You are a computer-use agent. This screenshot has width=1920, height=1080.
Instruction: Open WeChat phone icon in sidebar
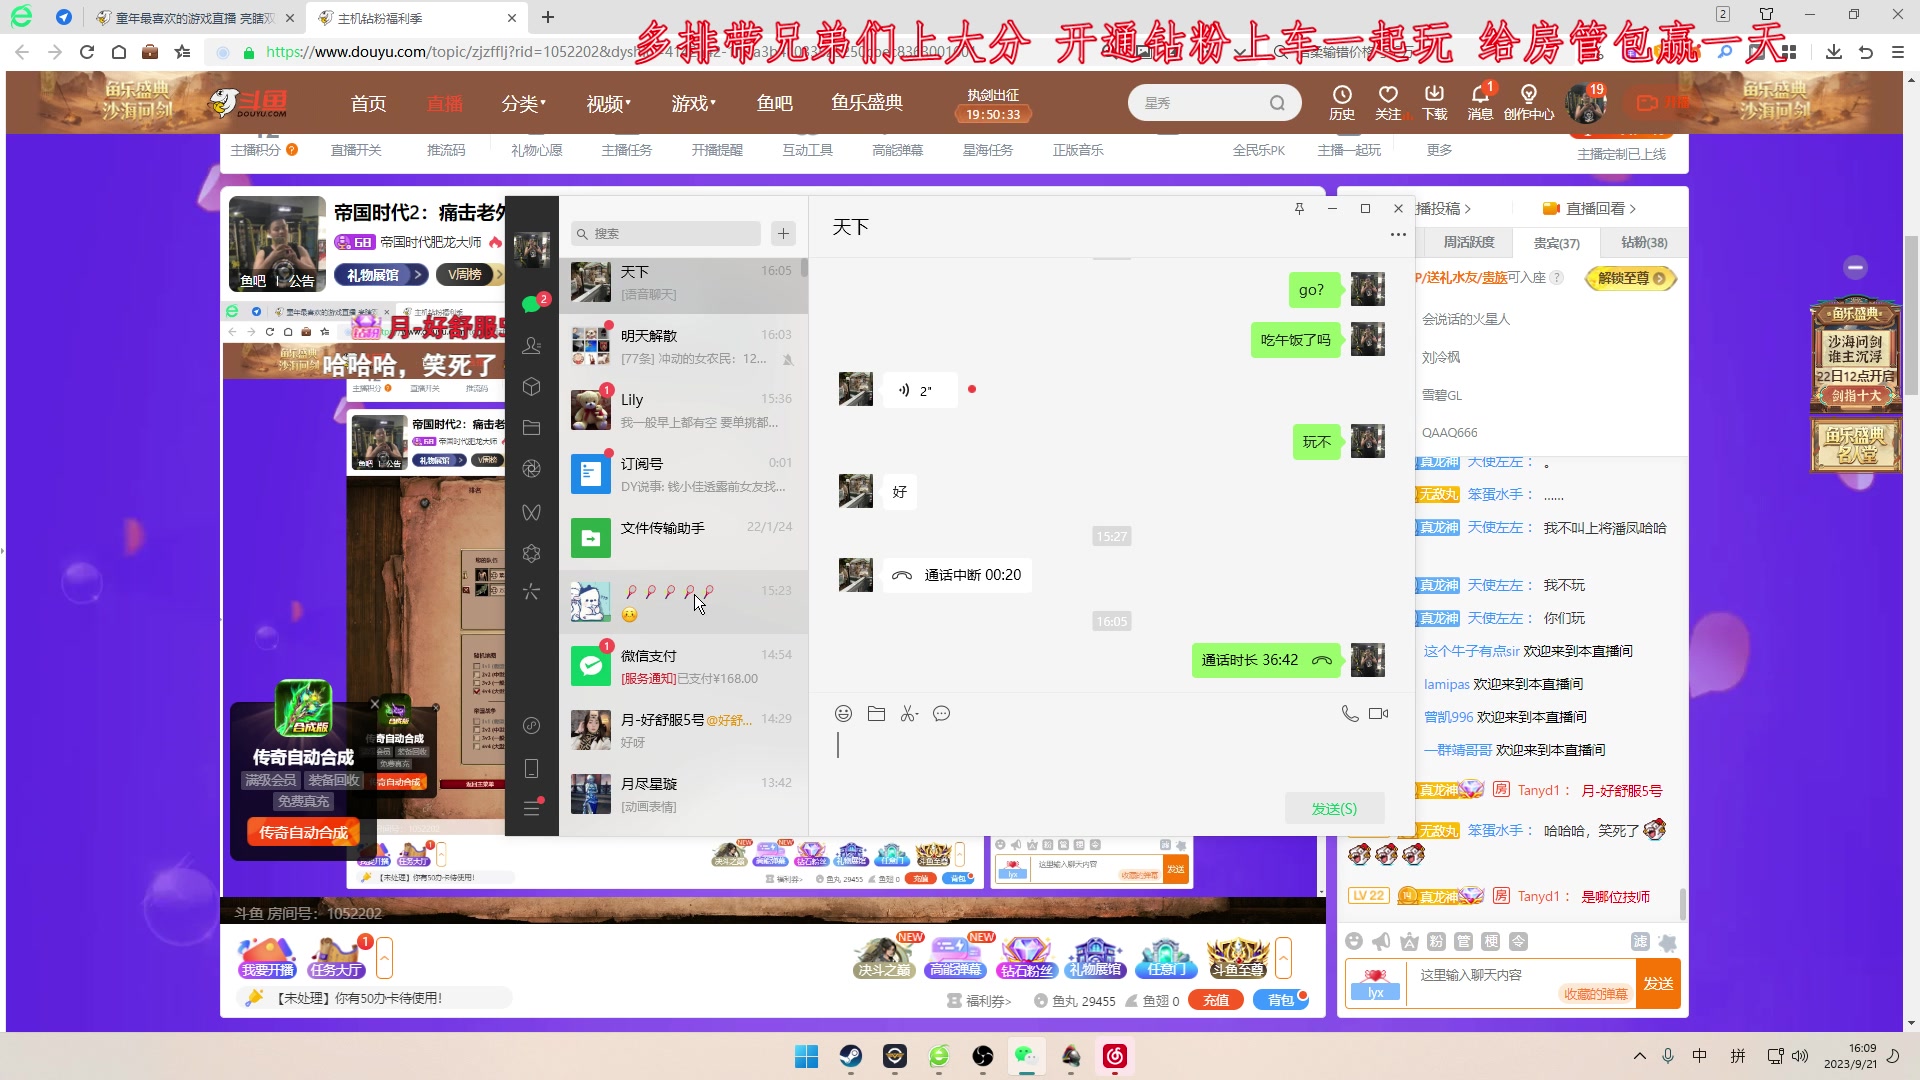pyautogui.click(x=531, y=768)
